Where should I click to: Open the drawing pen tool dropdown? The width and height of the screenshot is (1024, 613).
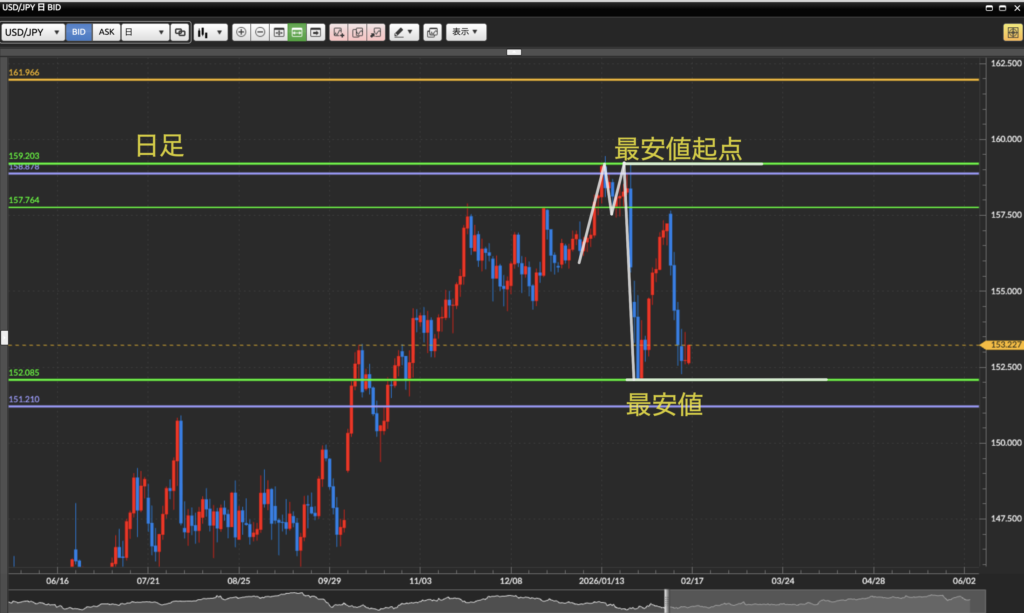pyautogui.click(x=404, y=32)
